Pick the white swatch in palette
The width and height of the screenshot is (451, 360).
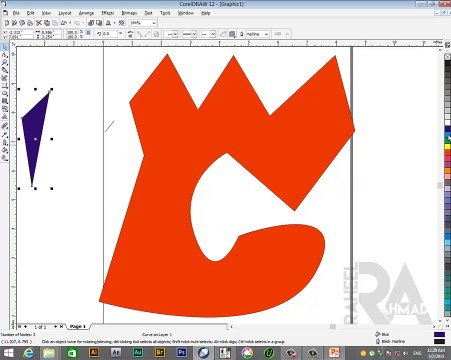(x=447, y=123)
